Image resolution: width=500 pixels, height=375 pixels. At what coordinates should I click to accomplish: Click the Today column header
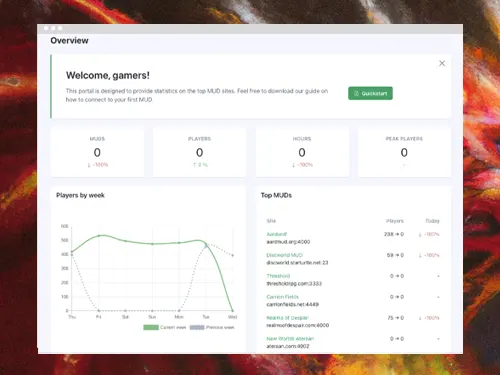coord(432,221)
